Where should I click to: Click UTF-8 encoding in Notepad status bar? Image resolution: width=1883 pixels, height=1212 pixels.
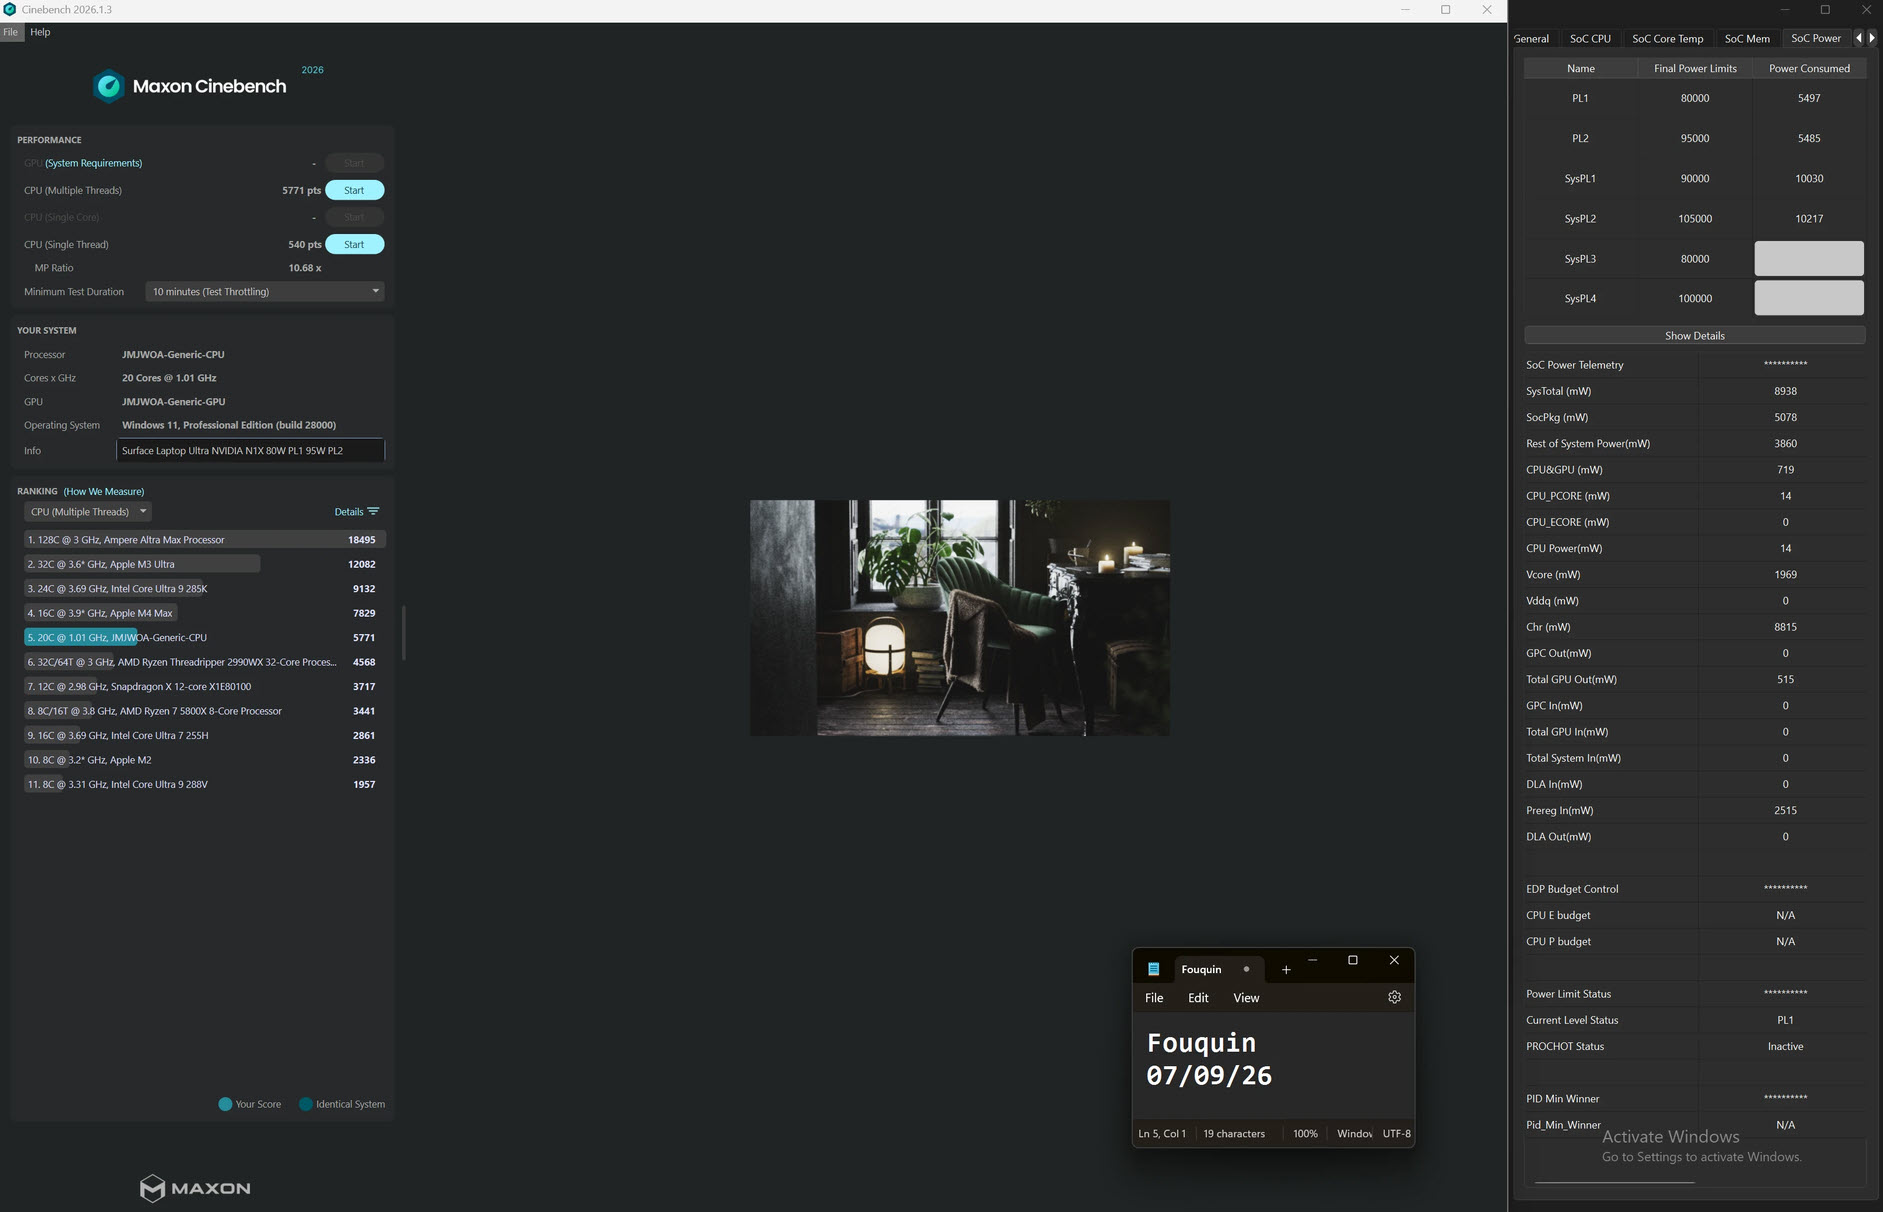point(1396,1134)
